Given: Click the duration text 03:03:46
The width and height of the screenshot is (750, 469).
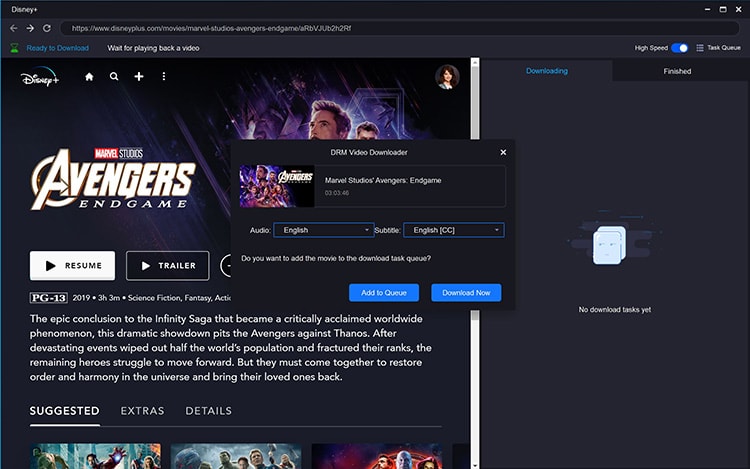Looking at the screenshot, I should [337, 193].
